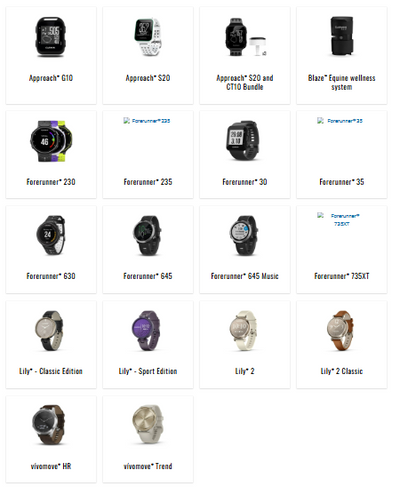Choose the Forerunner 230 multi-color watch image

51,141
